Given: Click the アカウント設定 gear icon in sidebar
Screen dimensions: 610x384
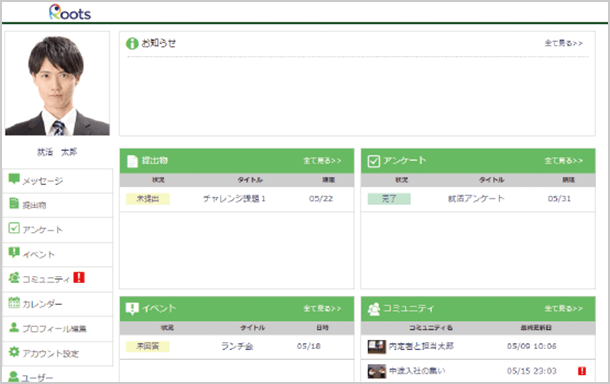Looking at the screenshot, I should (14, 352).
